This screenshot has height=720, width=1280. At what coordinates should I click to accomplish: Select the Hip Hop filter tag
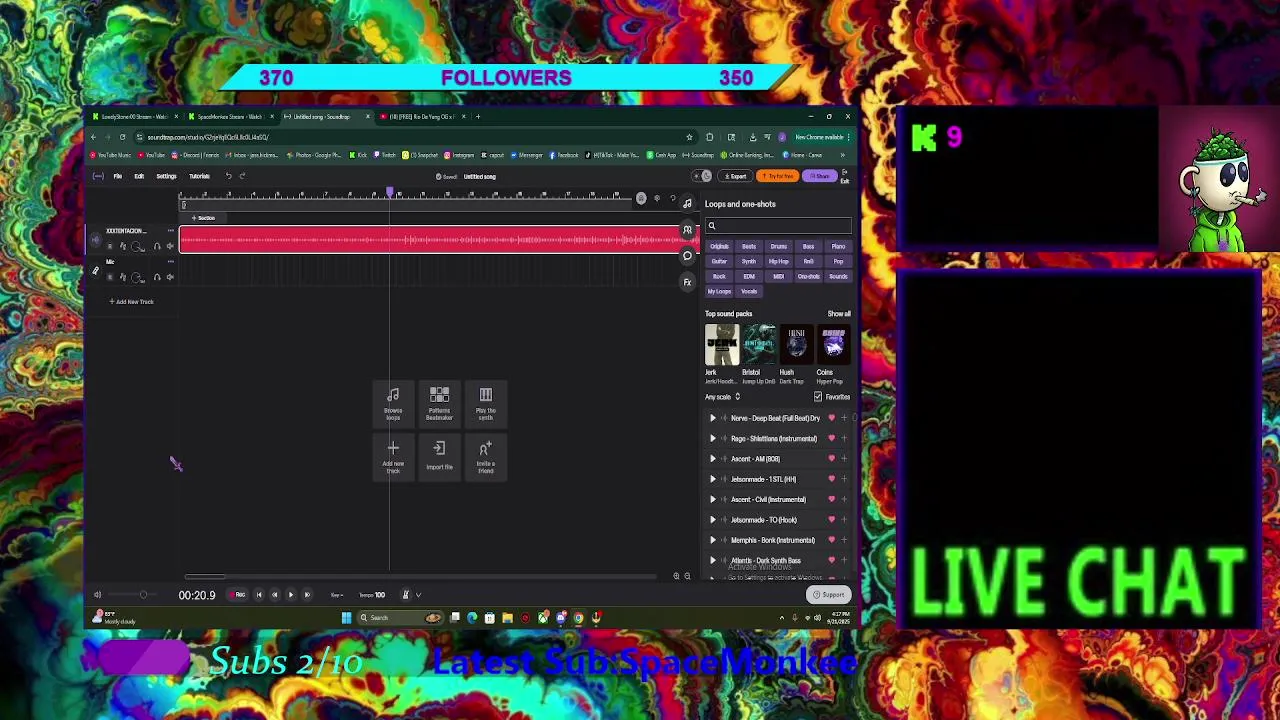point(778,262)
